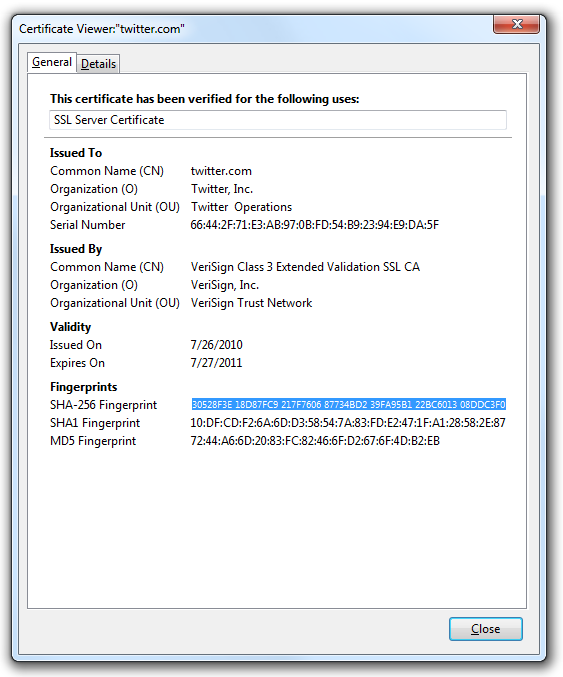Click the serial number value 66:44:2F:71
Screen dimensions: 563x677
point(315,225)
